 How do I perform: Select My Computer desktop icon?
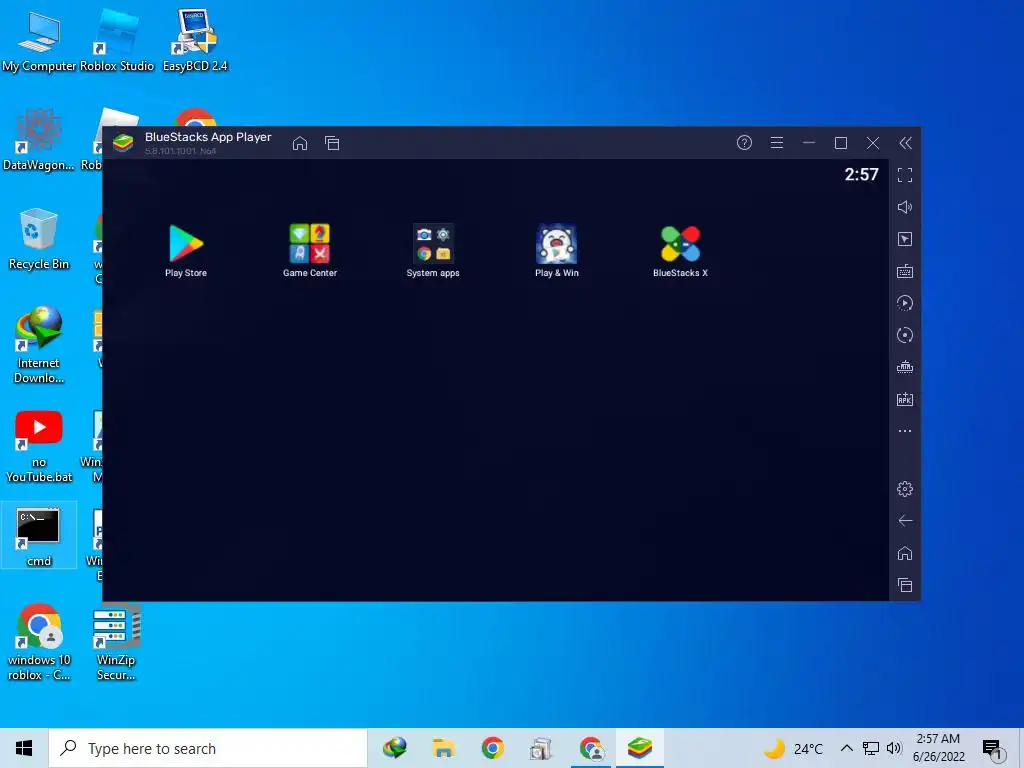(x=39, y=41)
